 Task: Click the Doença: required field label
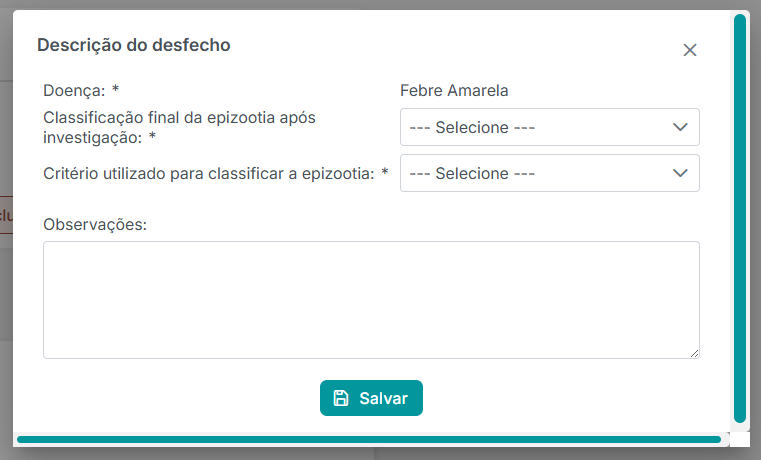(81, 91)
